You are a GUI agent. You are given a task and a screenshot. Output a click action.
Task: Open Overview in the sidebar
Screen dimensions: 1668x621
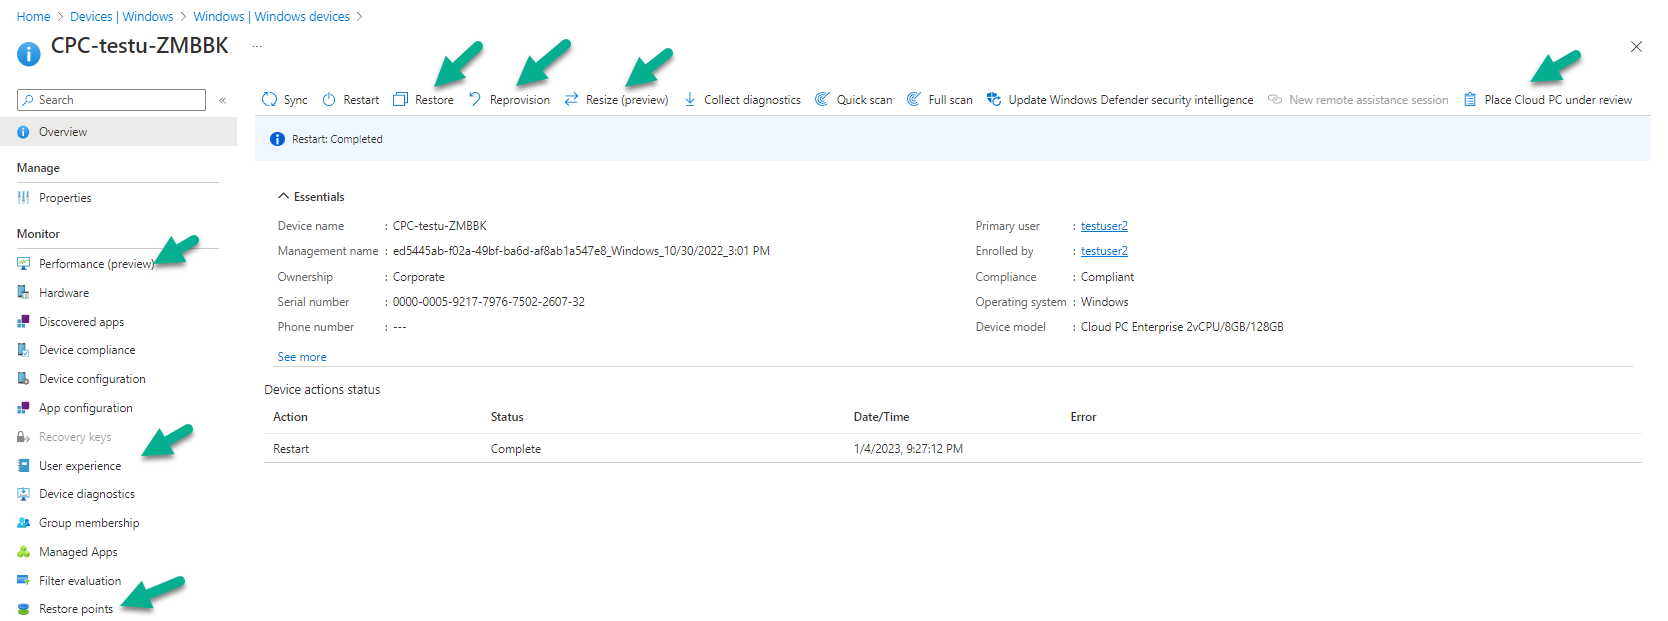[x=118, y=132]
